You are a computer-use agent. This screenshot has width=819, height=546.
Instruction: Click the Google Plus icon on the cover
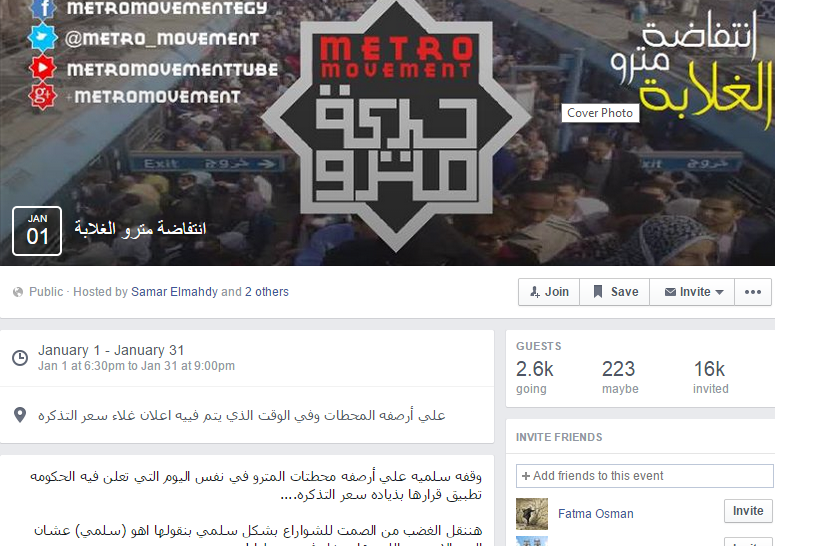[42, 97]
